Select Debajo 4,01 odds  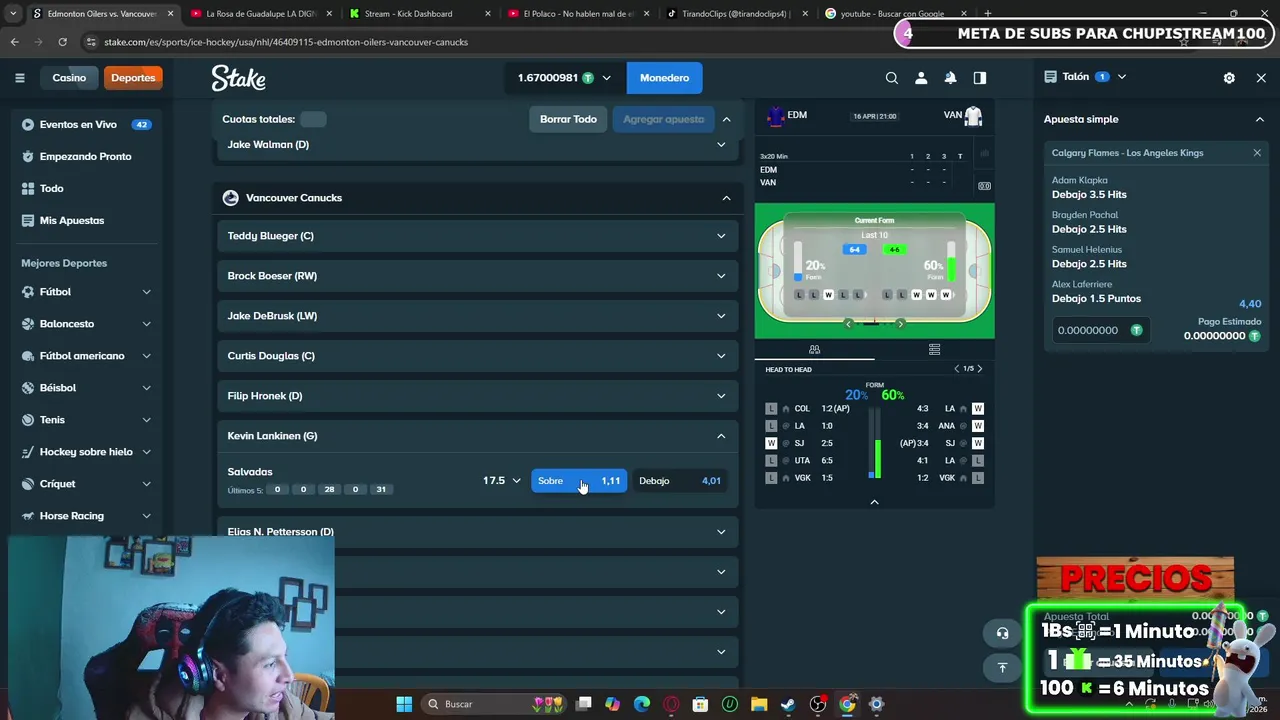(680, 481)
